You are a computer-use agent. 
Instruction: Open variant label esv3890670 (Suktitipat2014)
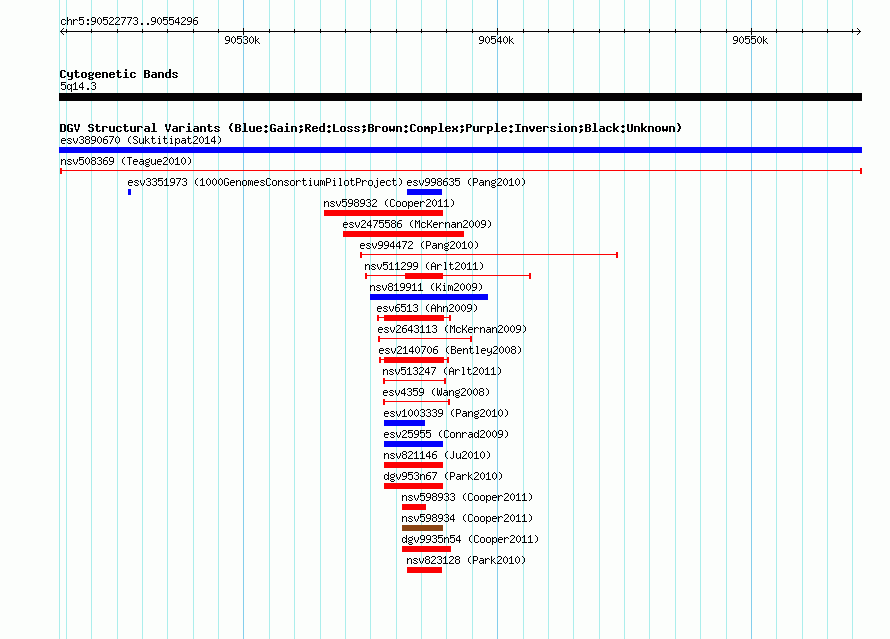coord(141,140)
